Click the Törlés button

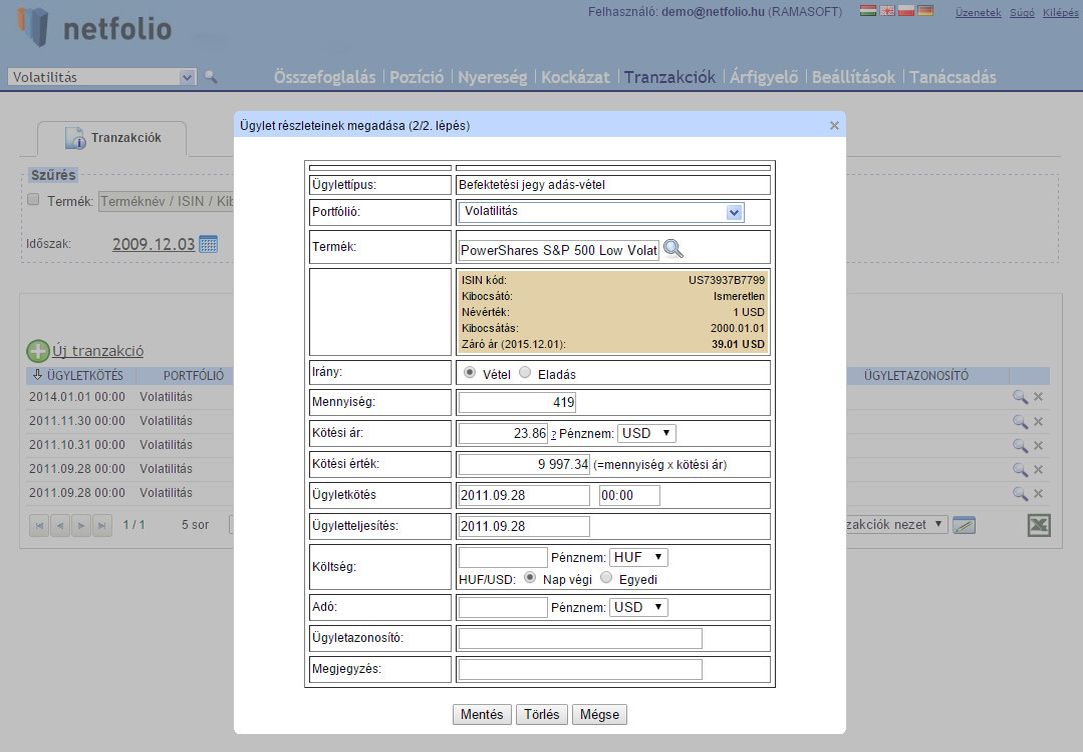pos(542,715)
